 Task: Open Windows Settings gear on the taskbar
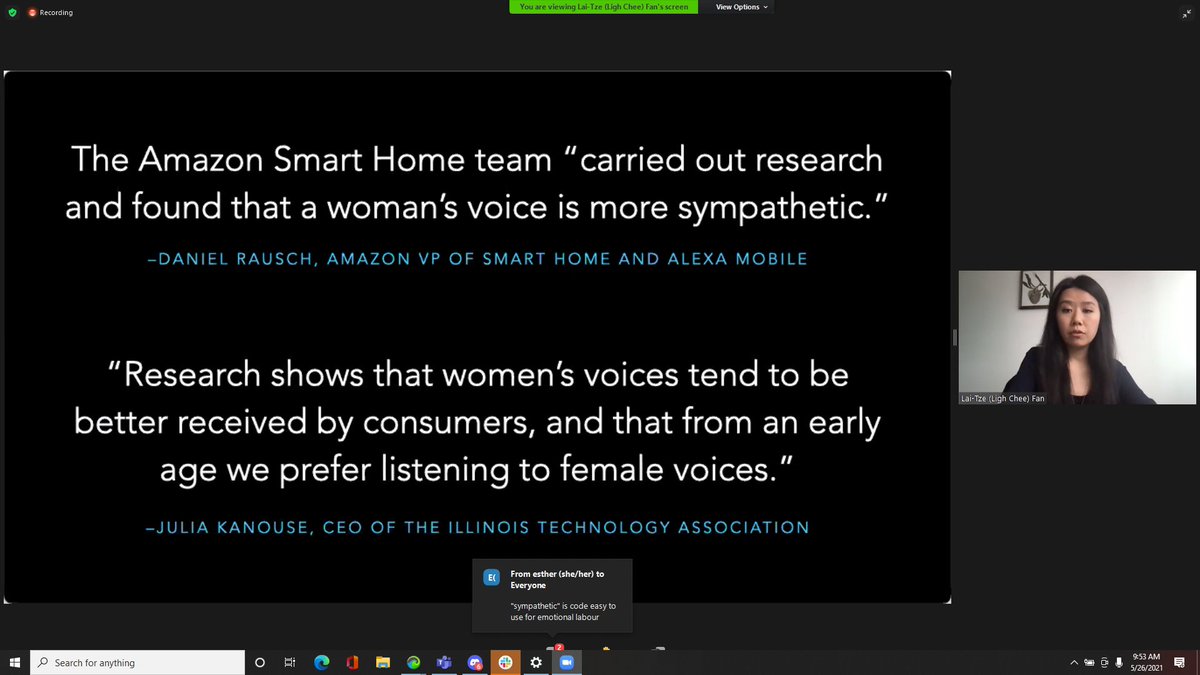coord(536,662)
